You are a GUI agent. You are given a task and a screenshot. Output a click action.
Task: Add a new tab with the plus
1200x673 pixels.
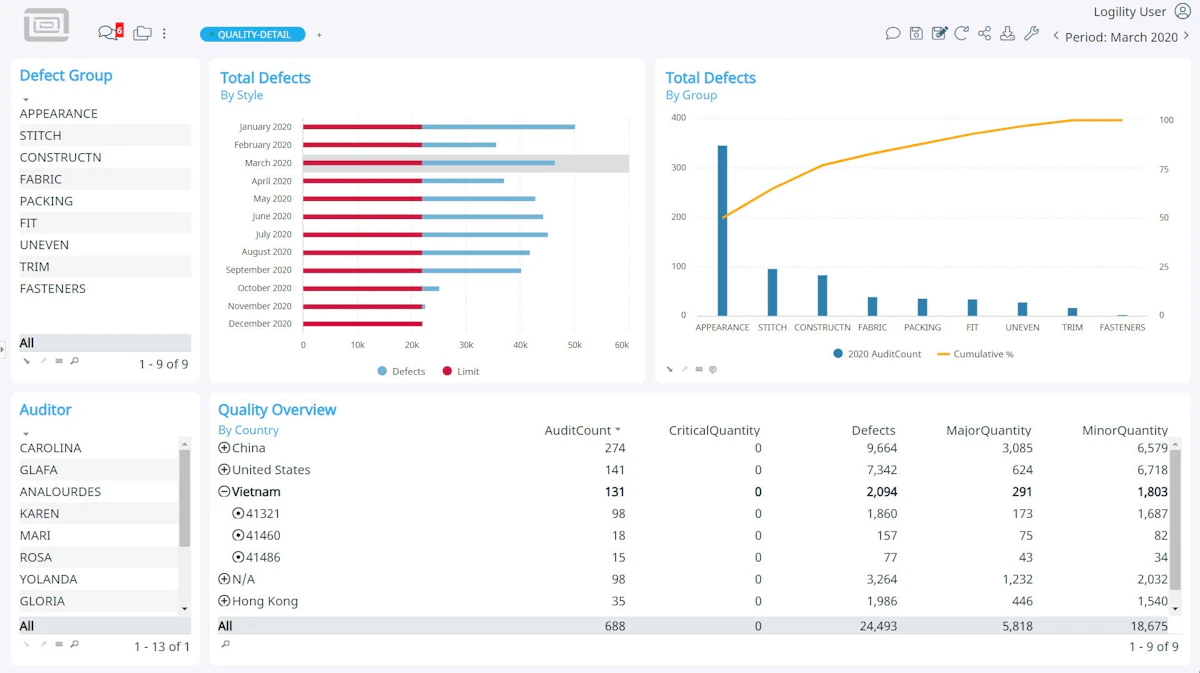[x=319, y=35]
